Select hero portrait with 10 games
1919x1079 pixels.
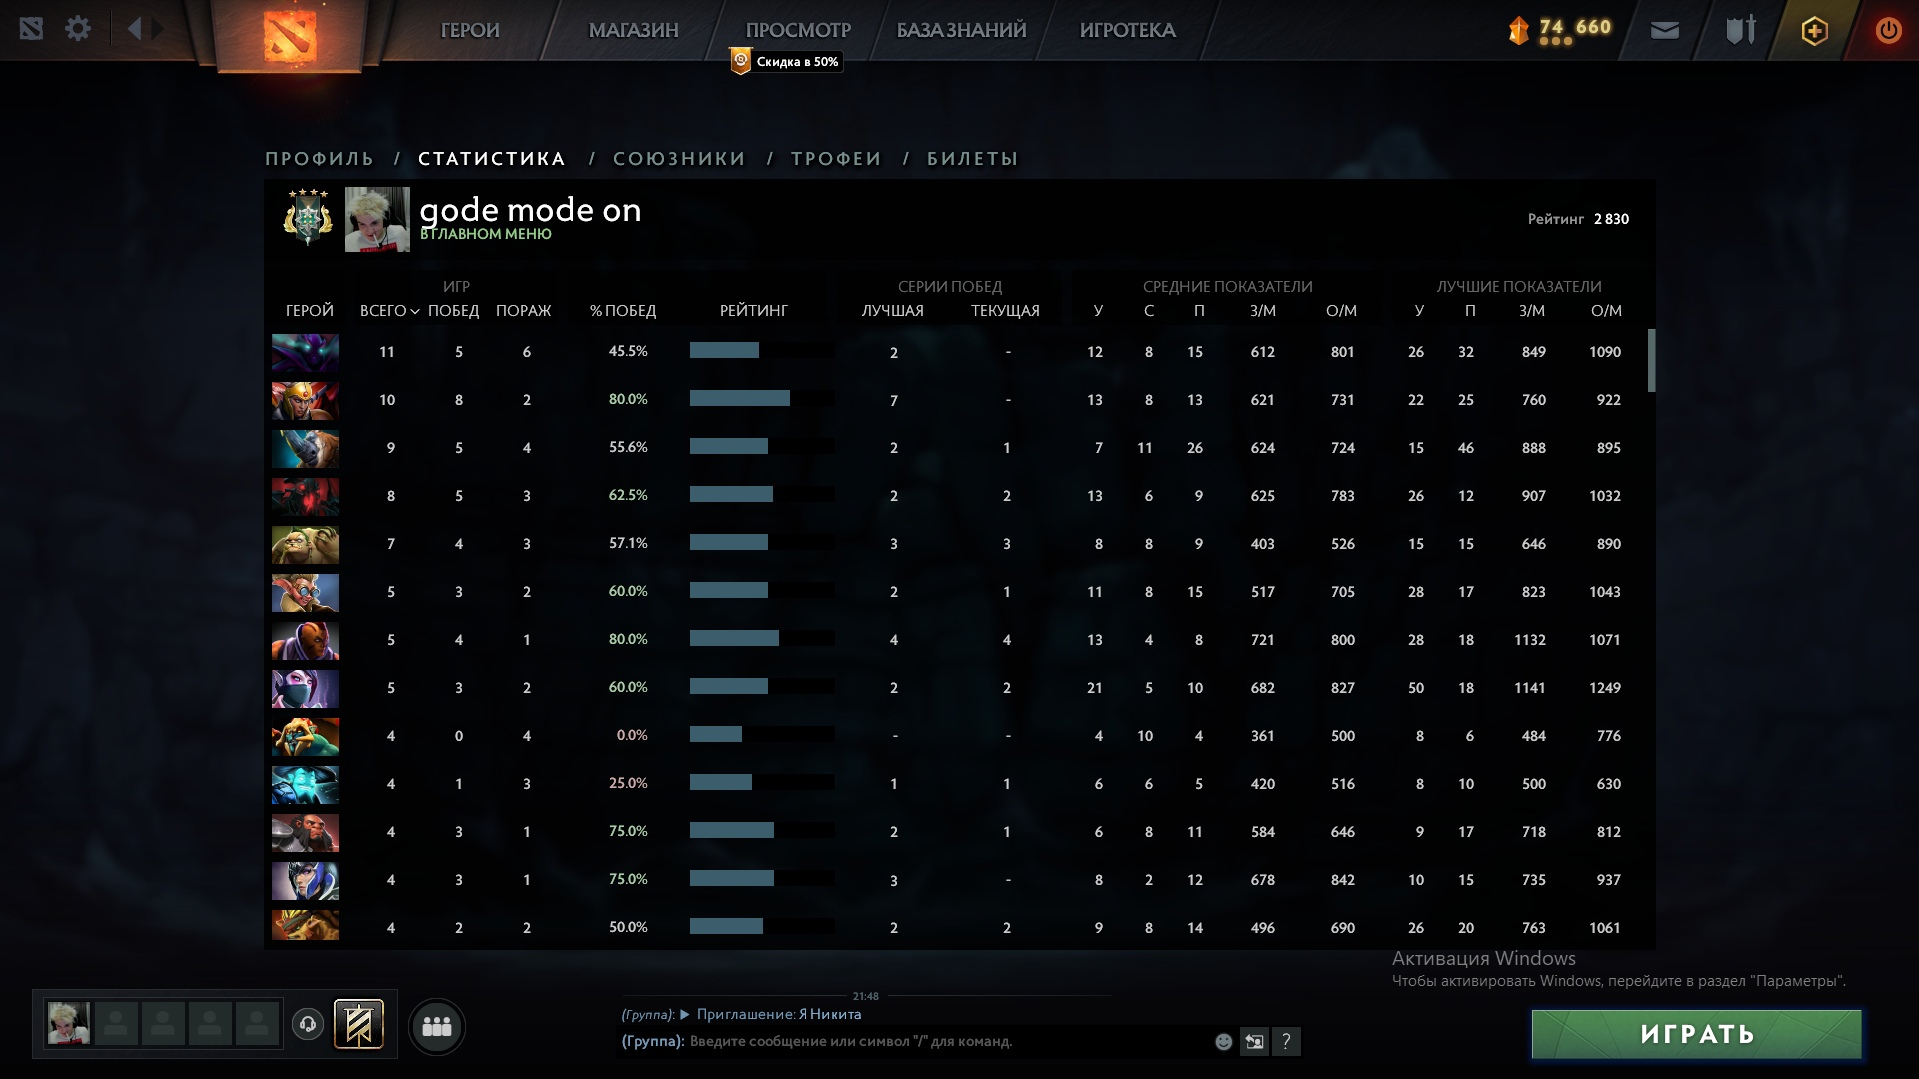(305, 400)
